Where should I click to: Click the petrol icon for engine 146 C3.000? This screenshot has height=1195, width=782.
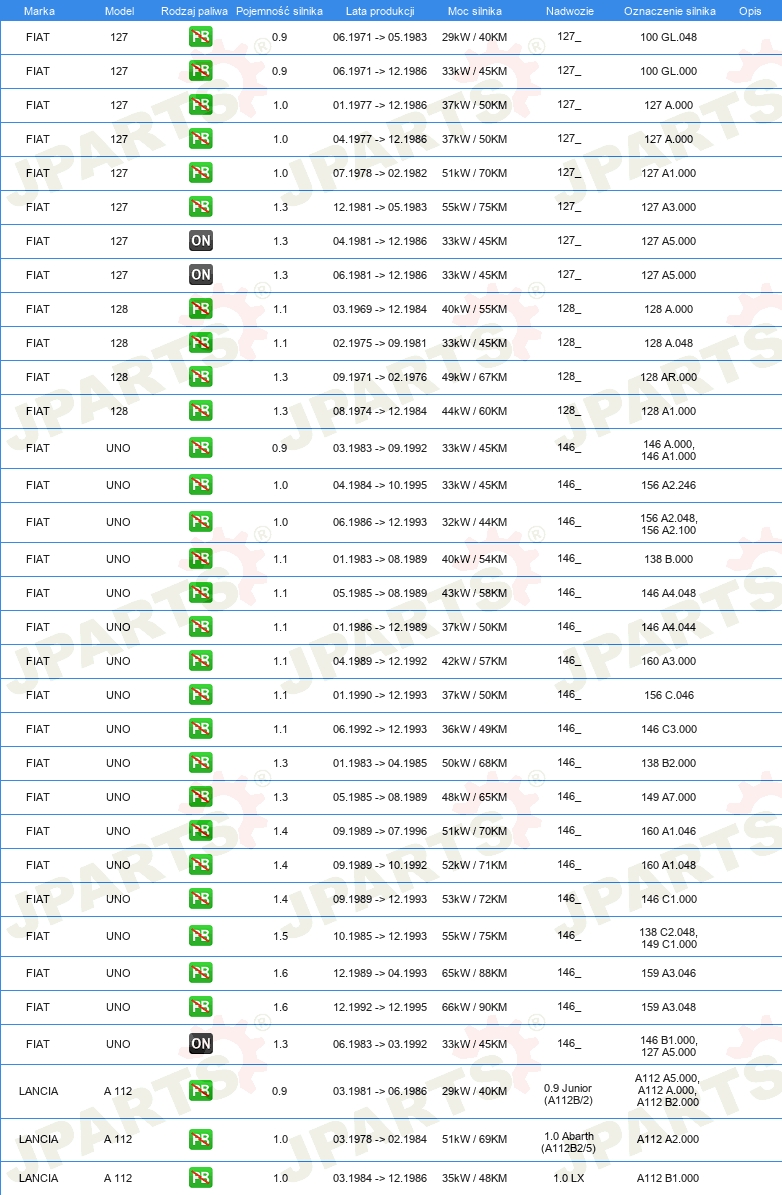[x=200, y=729]
